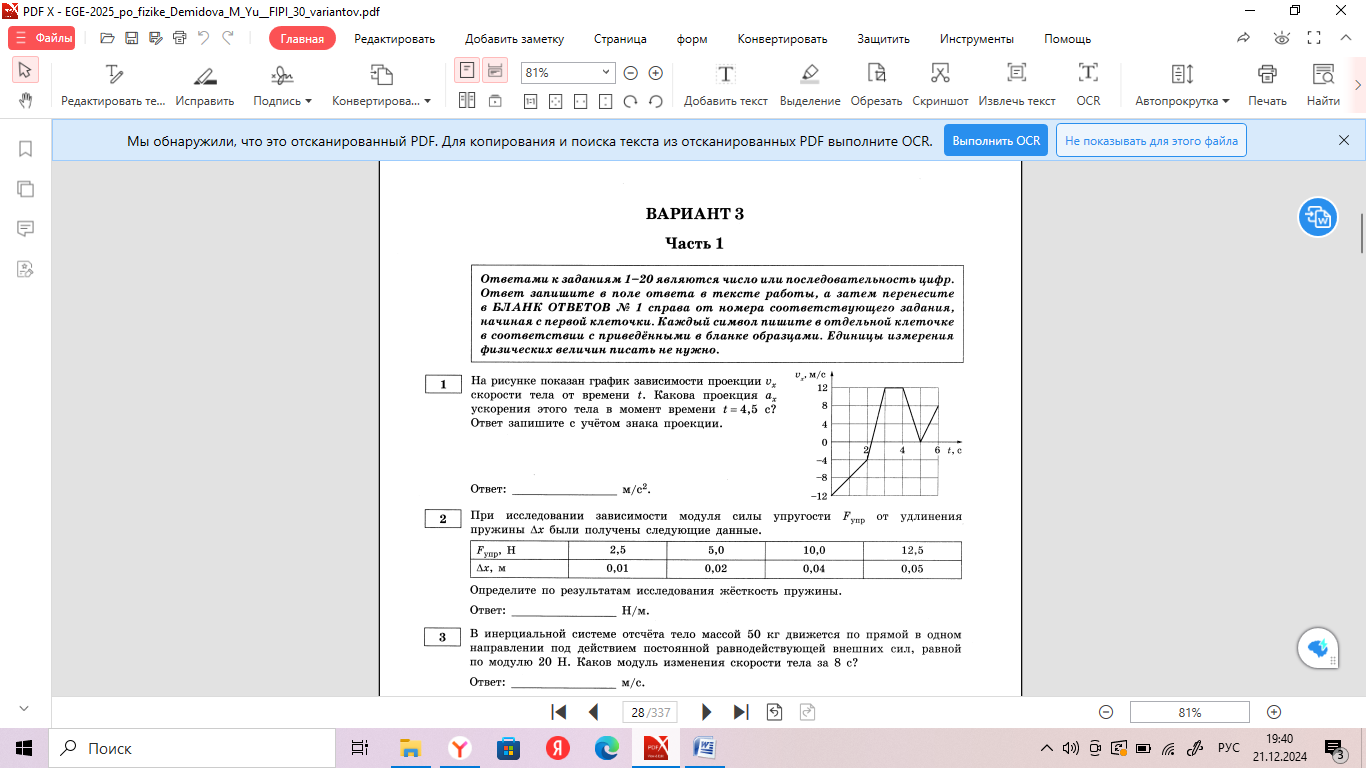Screen dimensions: 1366x768
Task: Enter full screen mode
Action: click(x=1315, y=38)
